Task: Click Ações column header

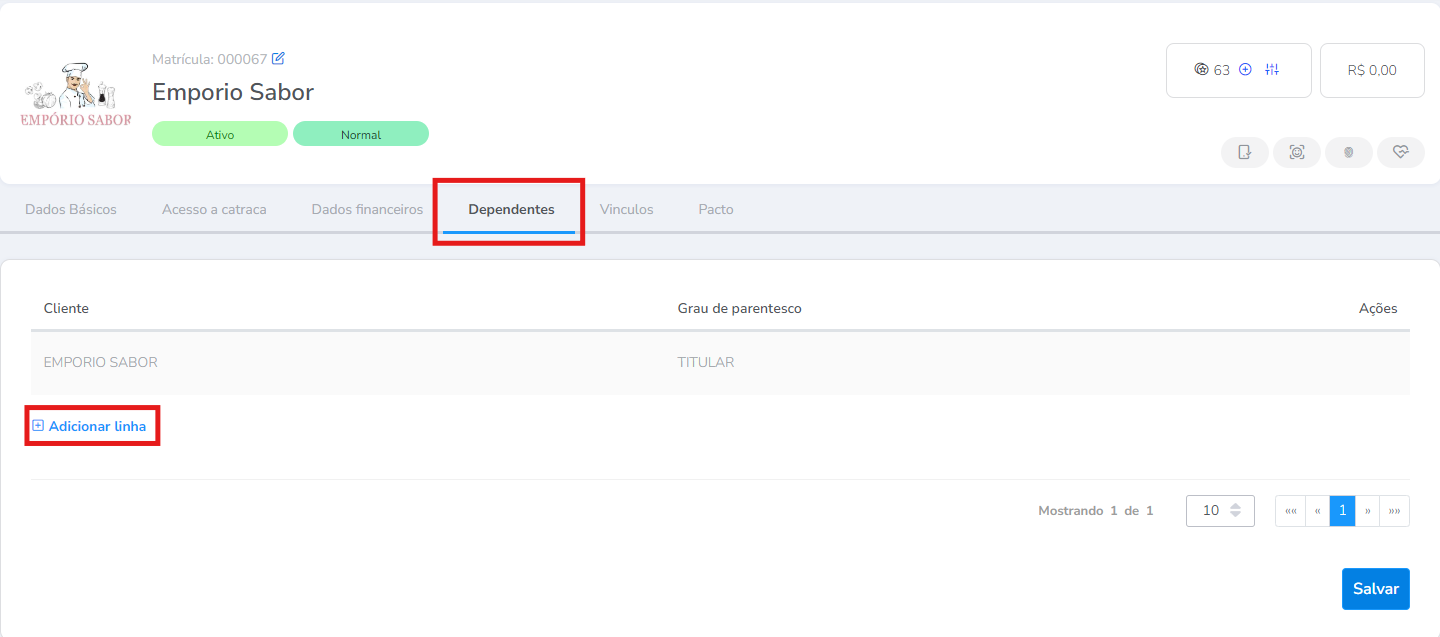Action: coord(1378,308)
